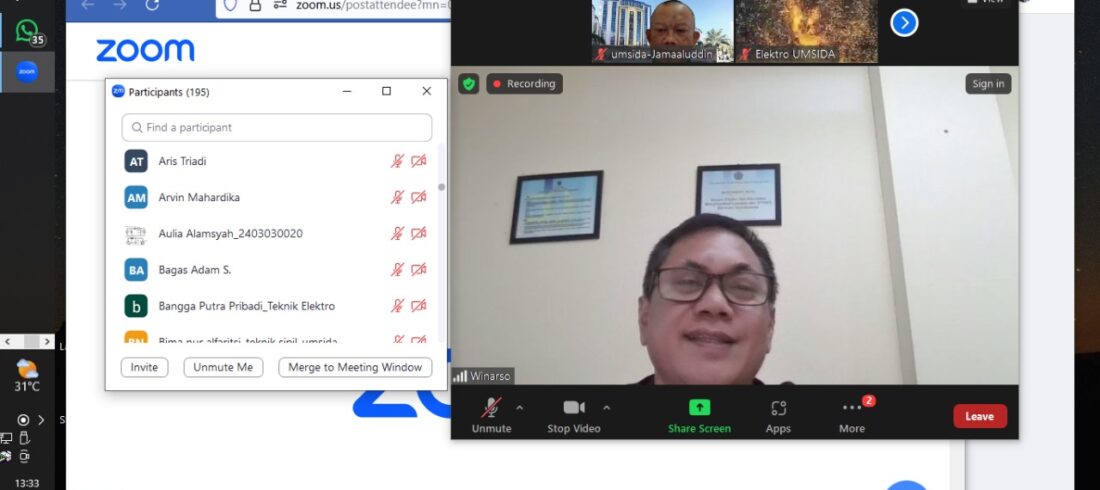Expand video options next to Stop Video
This screenshot has width=1100, height=490.
click(607, 407)
